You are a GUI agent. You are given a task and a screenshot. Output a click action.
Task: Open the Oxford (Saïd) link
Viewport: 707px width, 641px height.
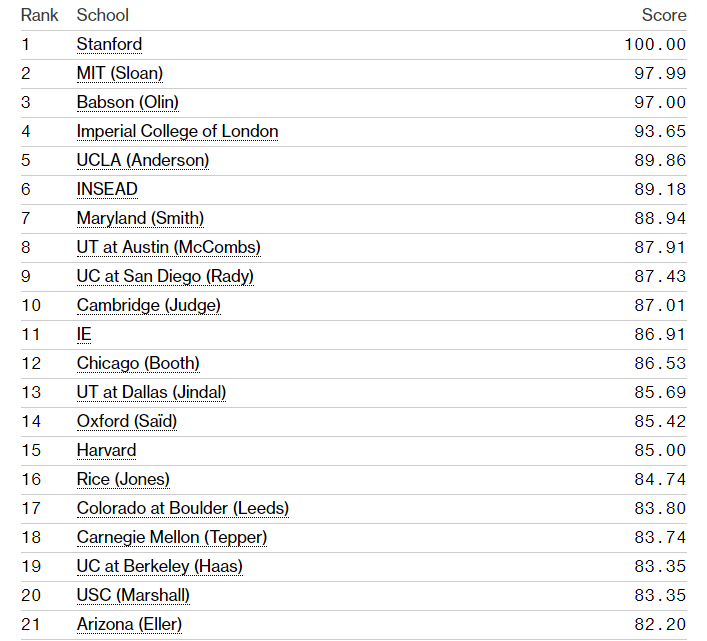point(126,421)
